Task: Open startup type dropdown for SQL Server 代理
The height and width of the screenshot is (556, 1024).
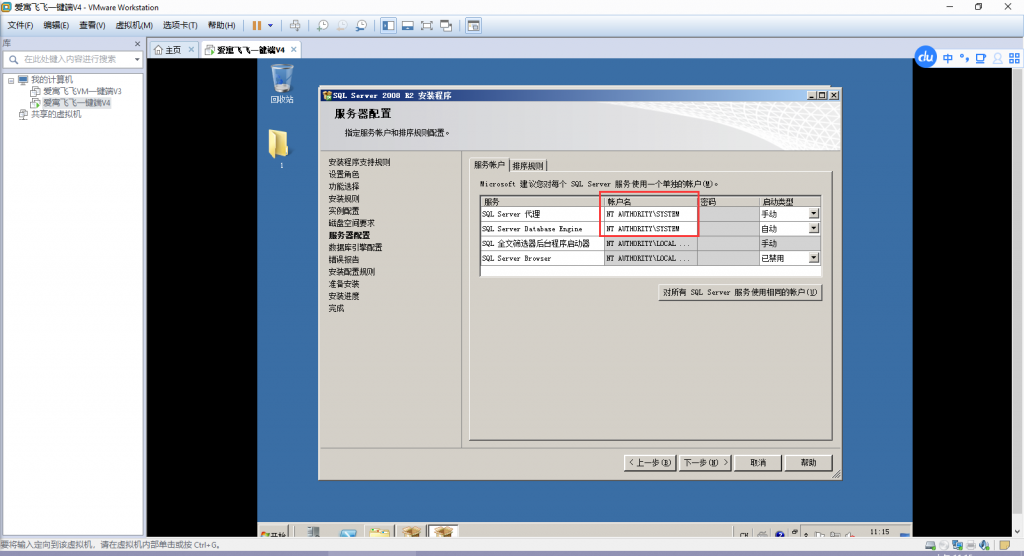Action: pyautogui.click(x=814, y=214)
